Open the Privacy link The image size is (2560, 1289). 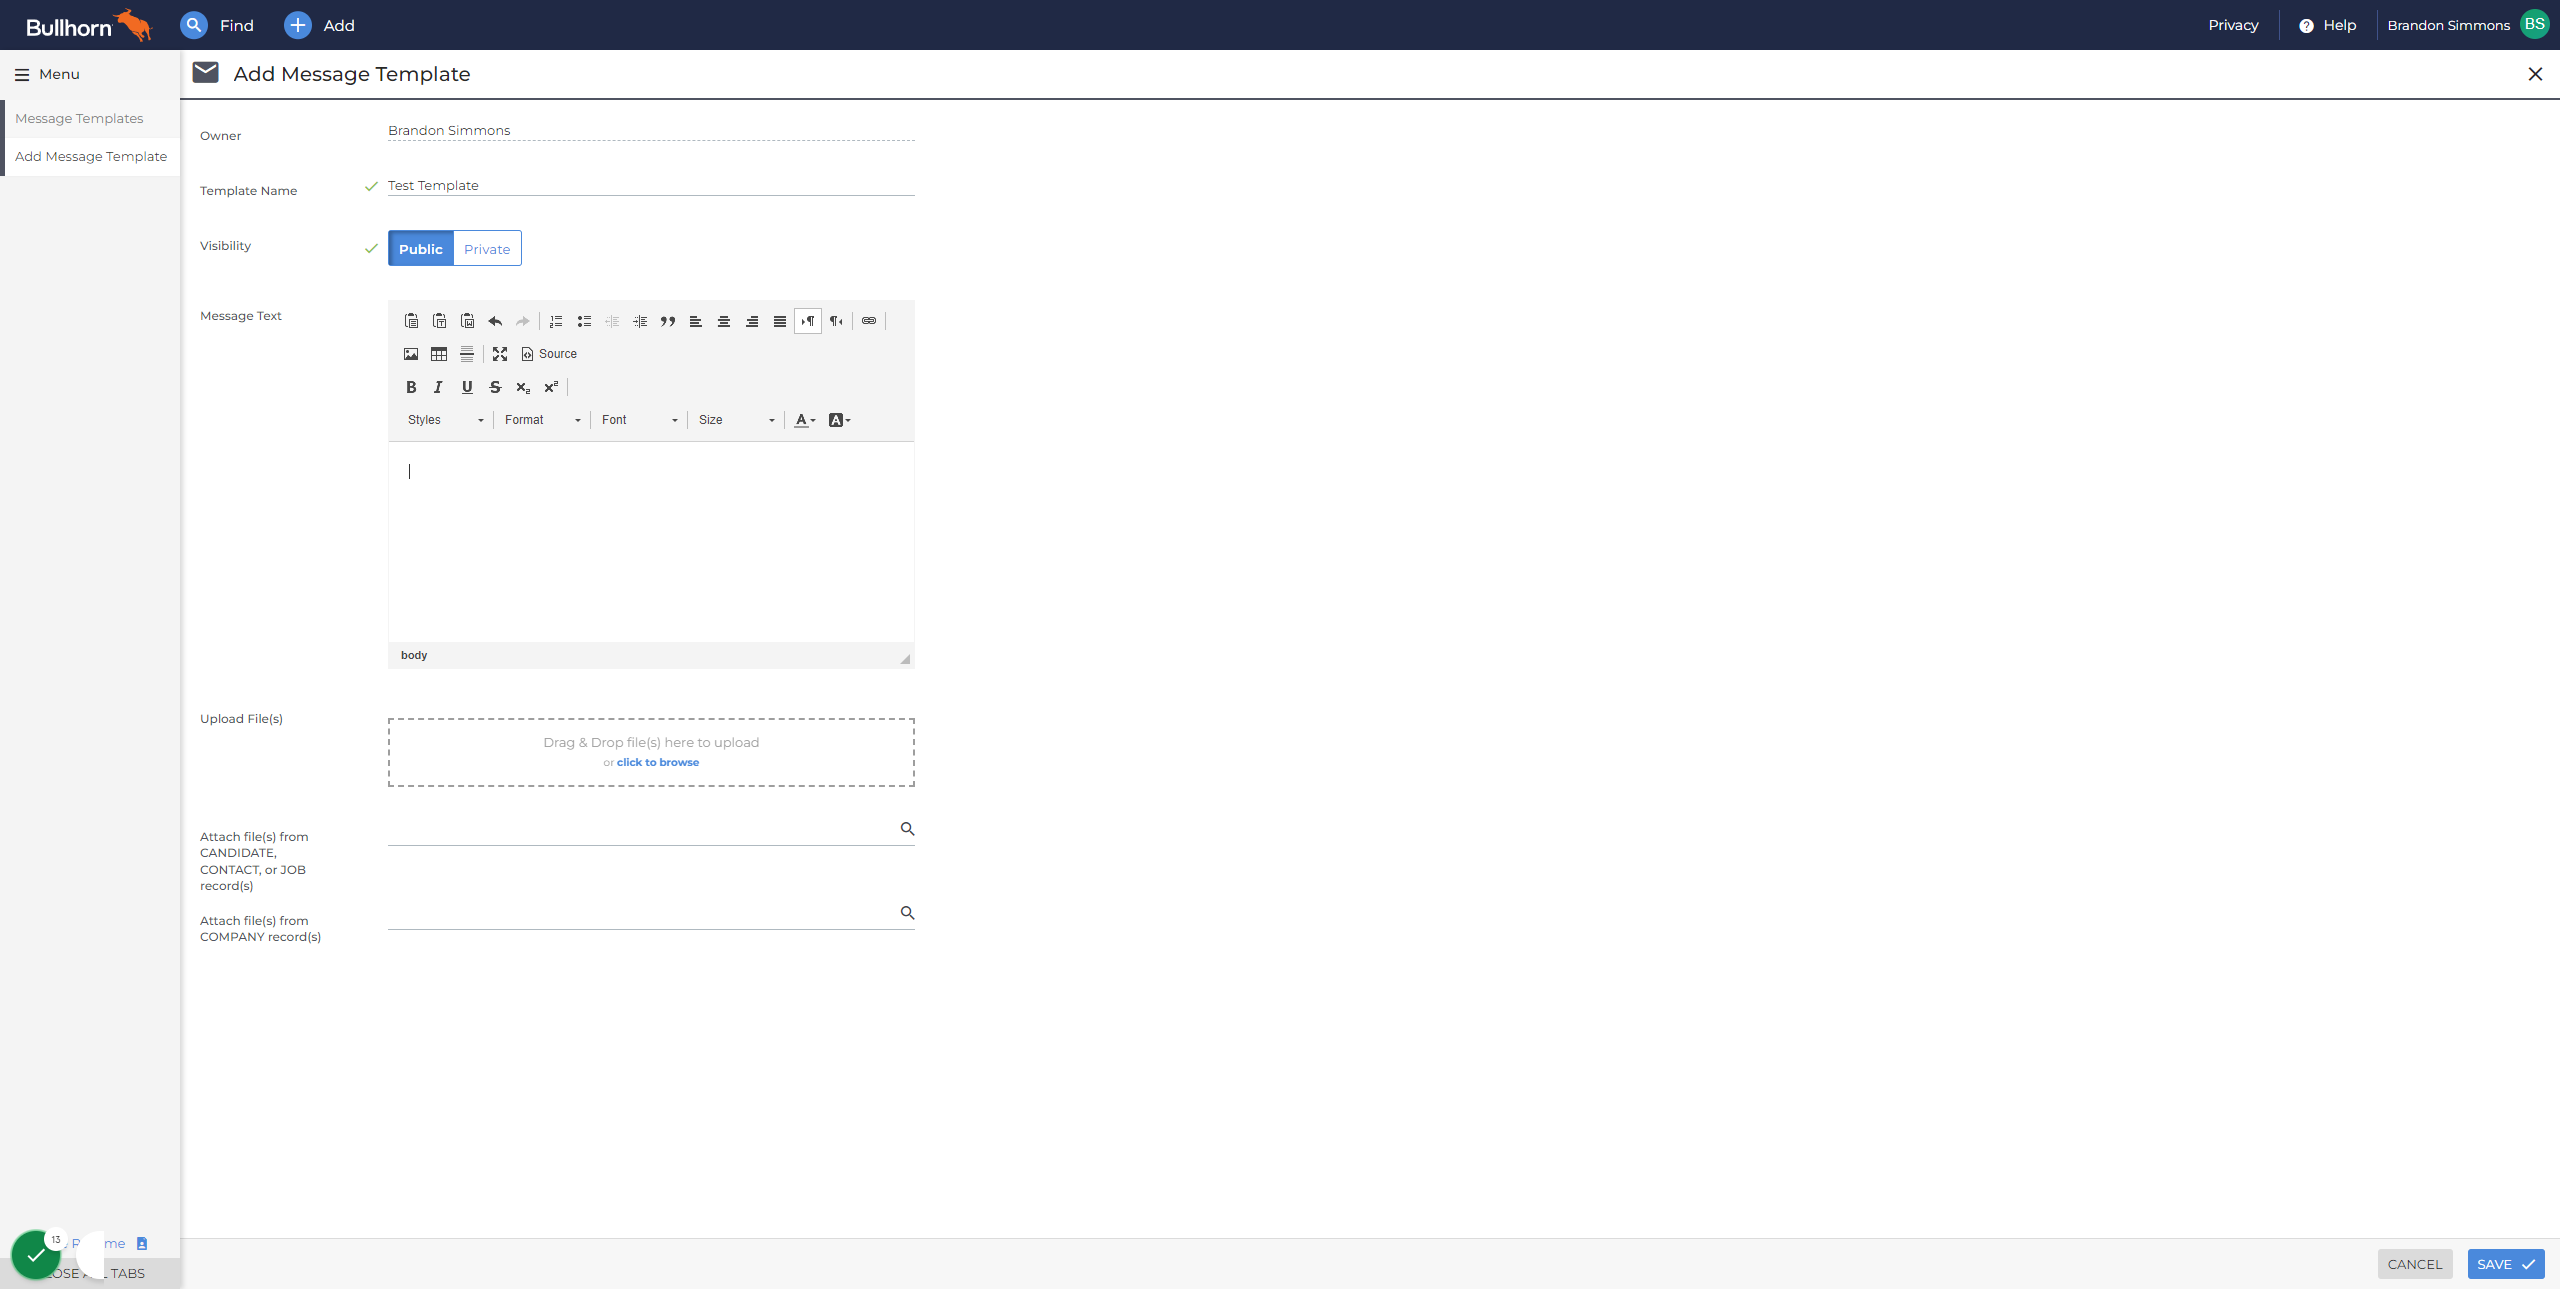pos(2233,25)
